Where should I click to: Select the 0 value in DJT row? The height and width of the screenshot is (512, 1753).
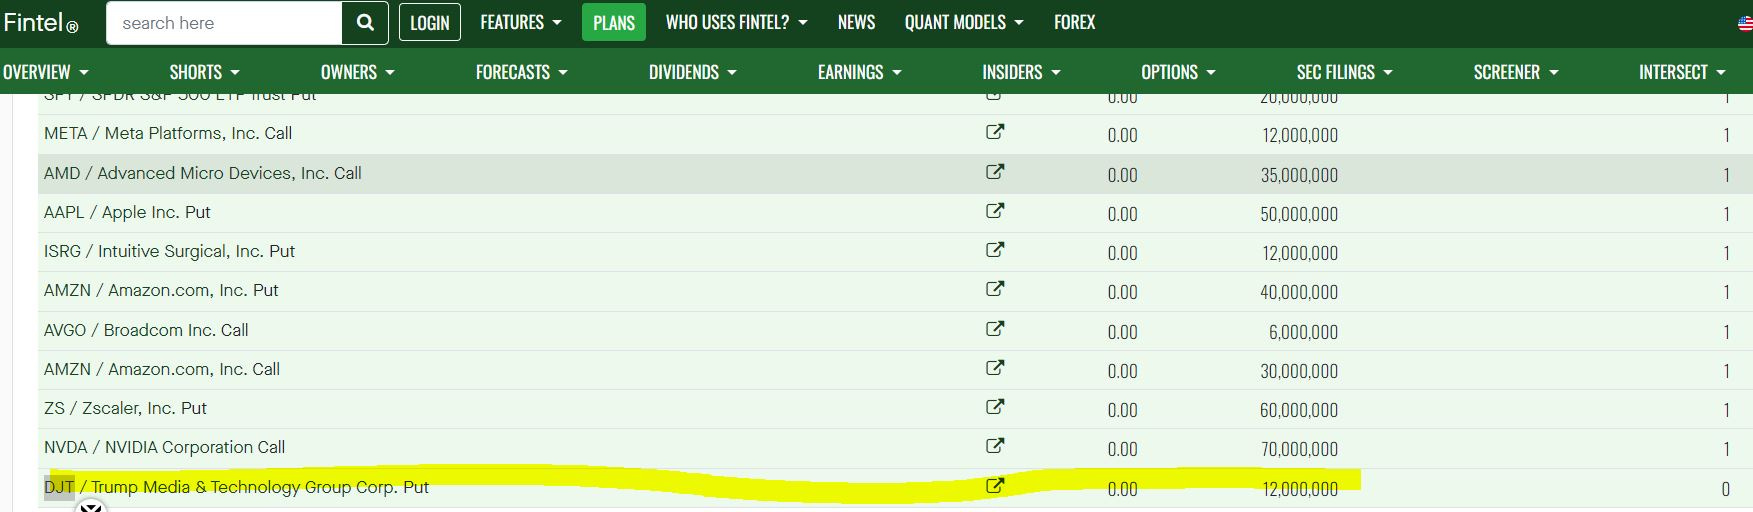click(1725, 489)
